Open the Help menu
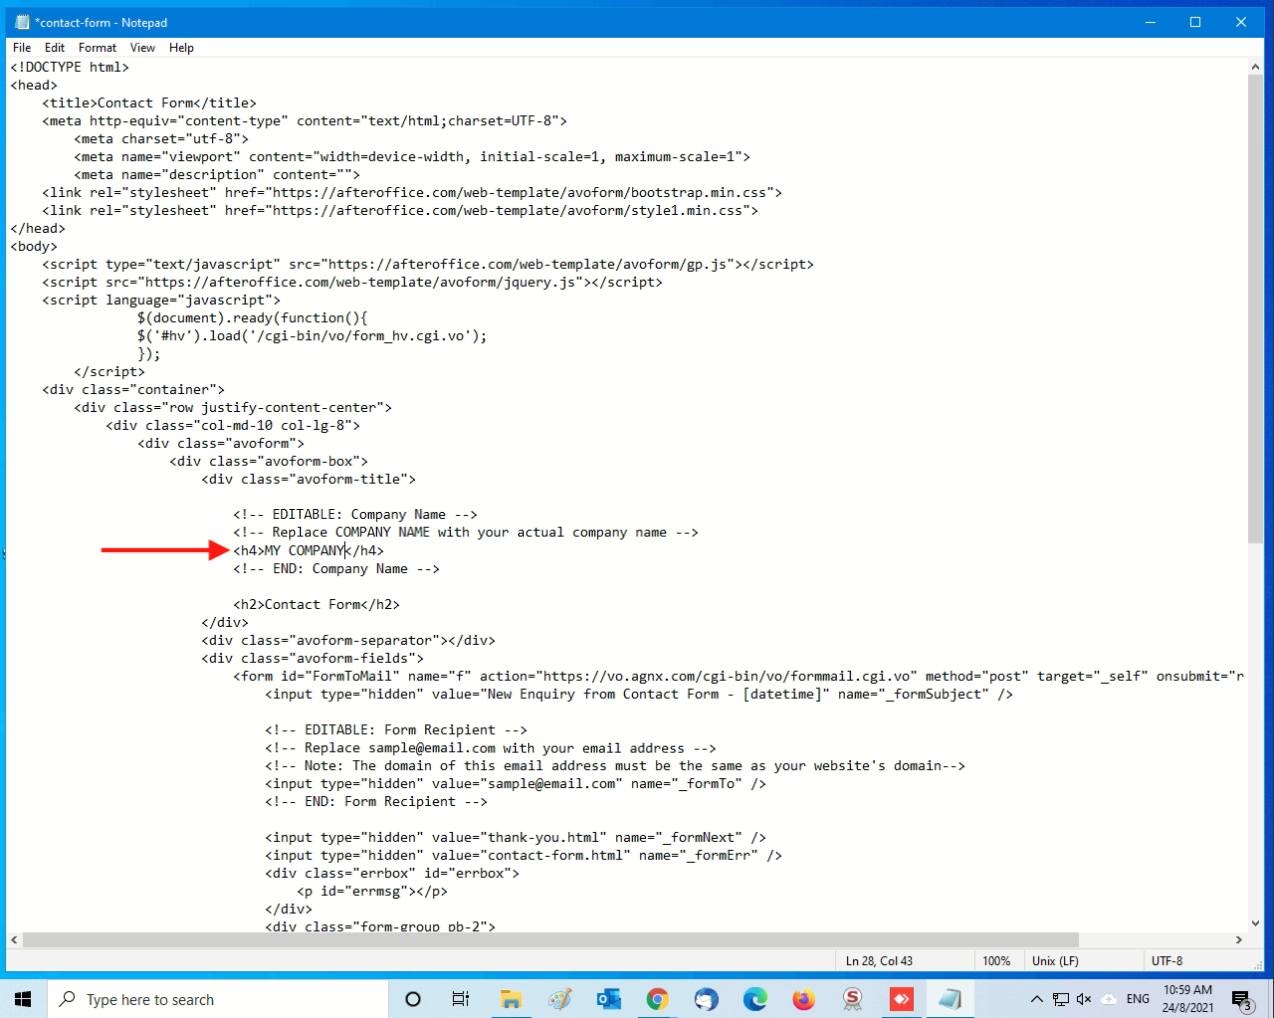The height and width of the screenshot is (1018, 1274). [181, 47]
